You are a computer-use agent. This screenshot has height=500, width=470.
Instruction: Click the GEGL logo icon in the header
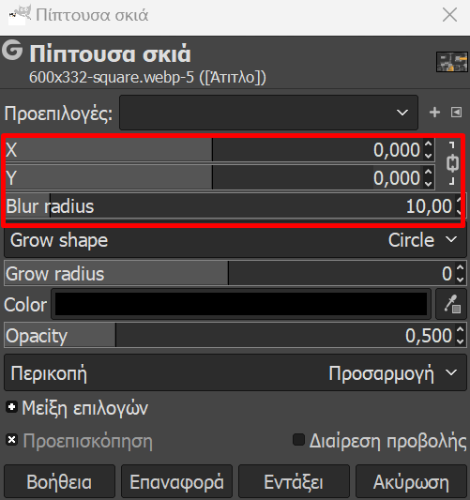point(12,50)
